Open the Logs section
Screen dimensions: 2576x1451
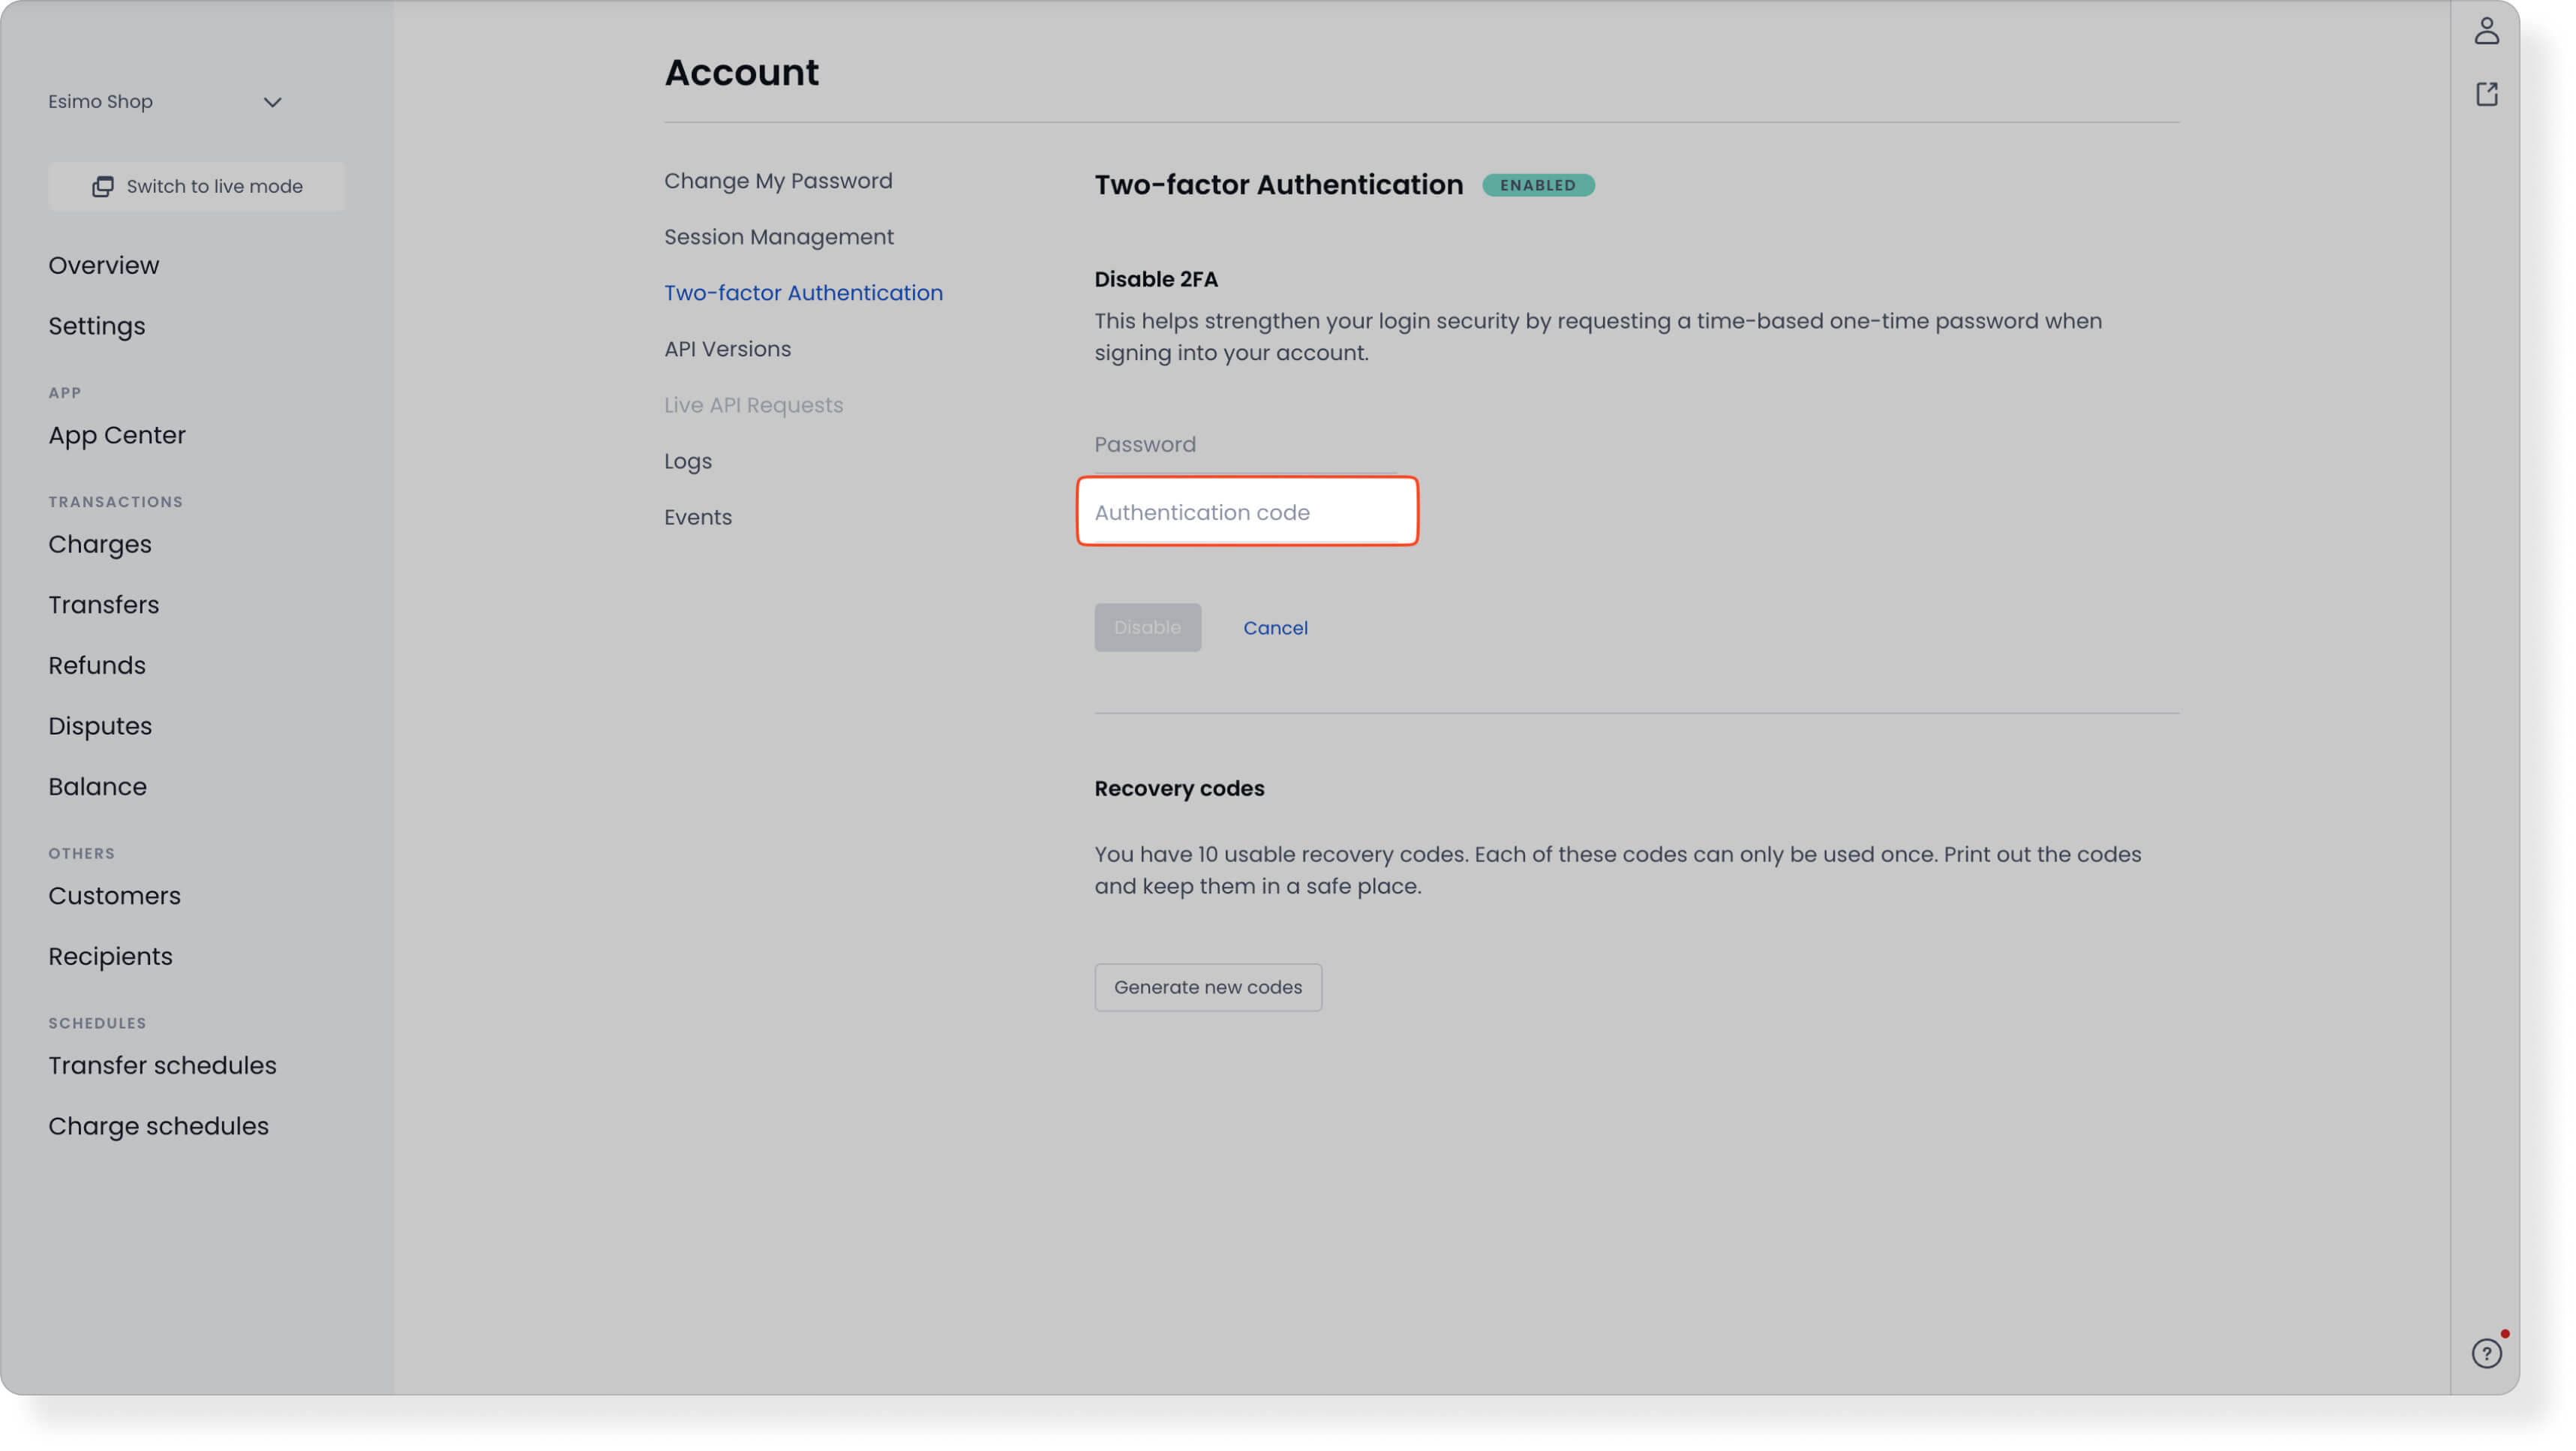687,460
